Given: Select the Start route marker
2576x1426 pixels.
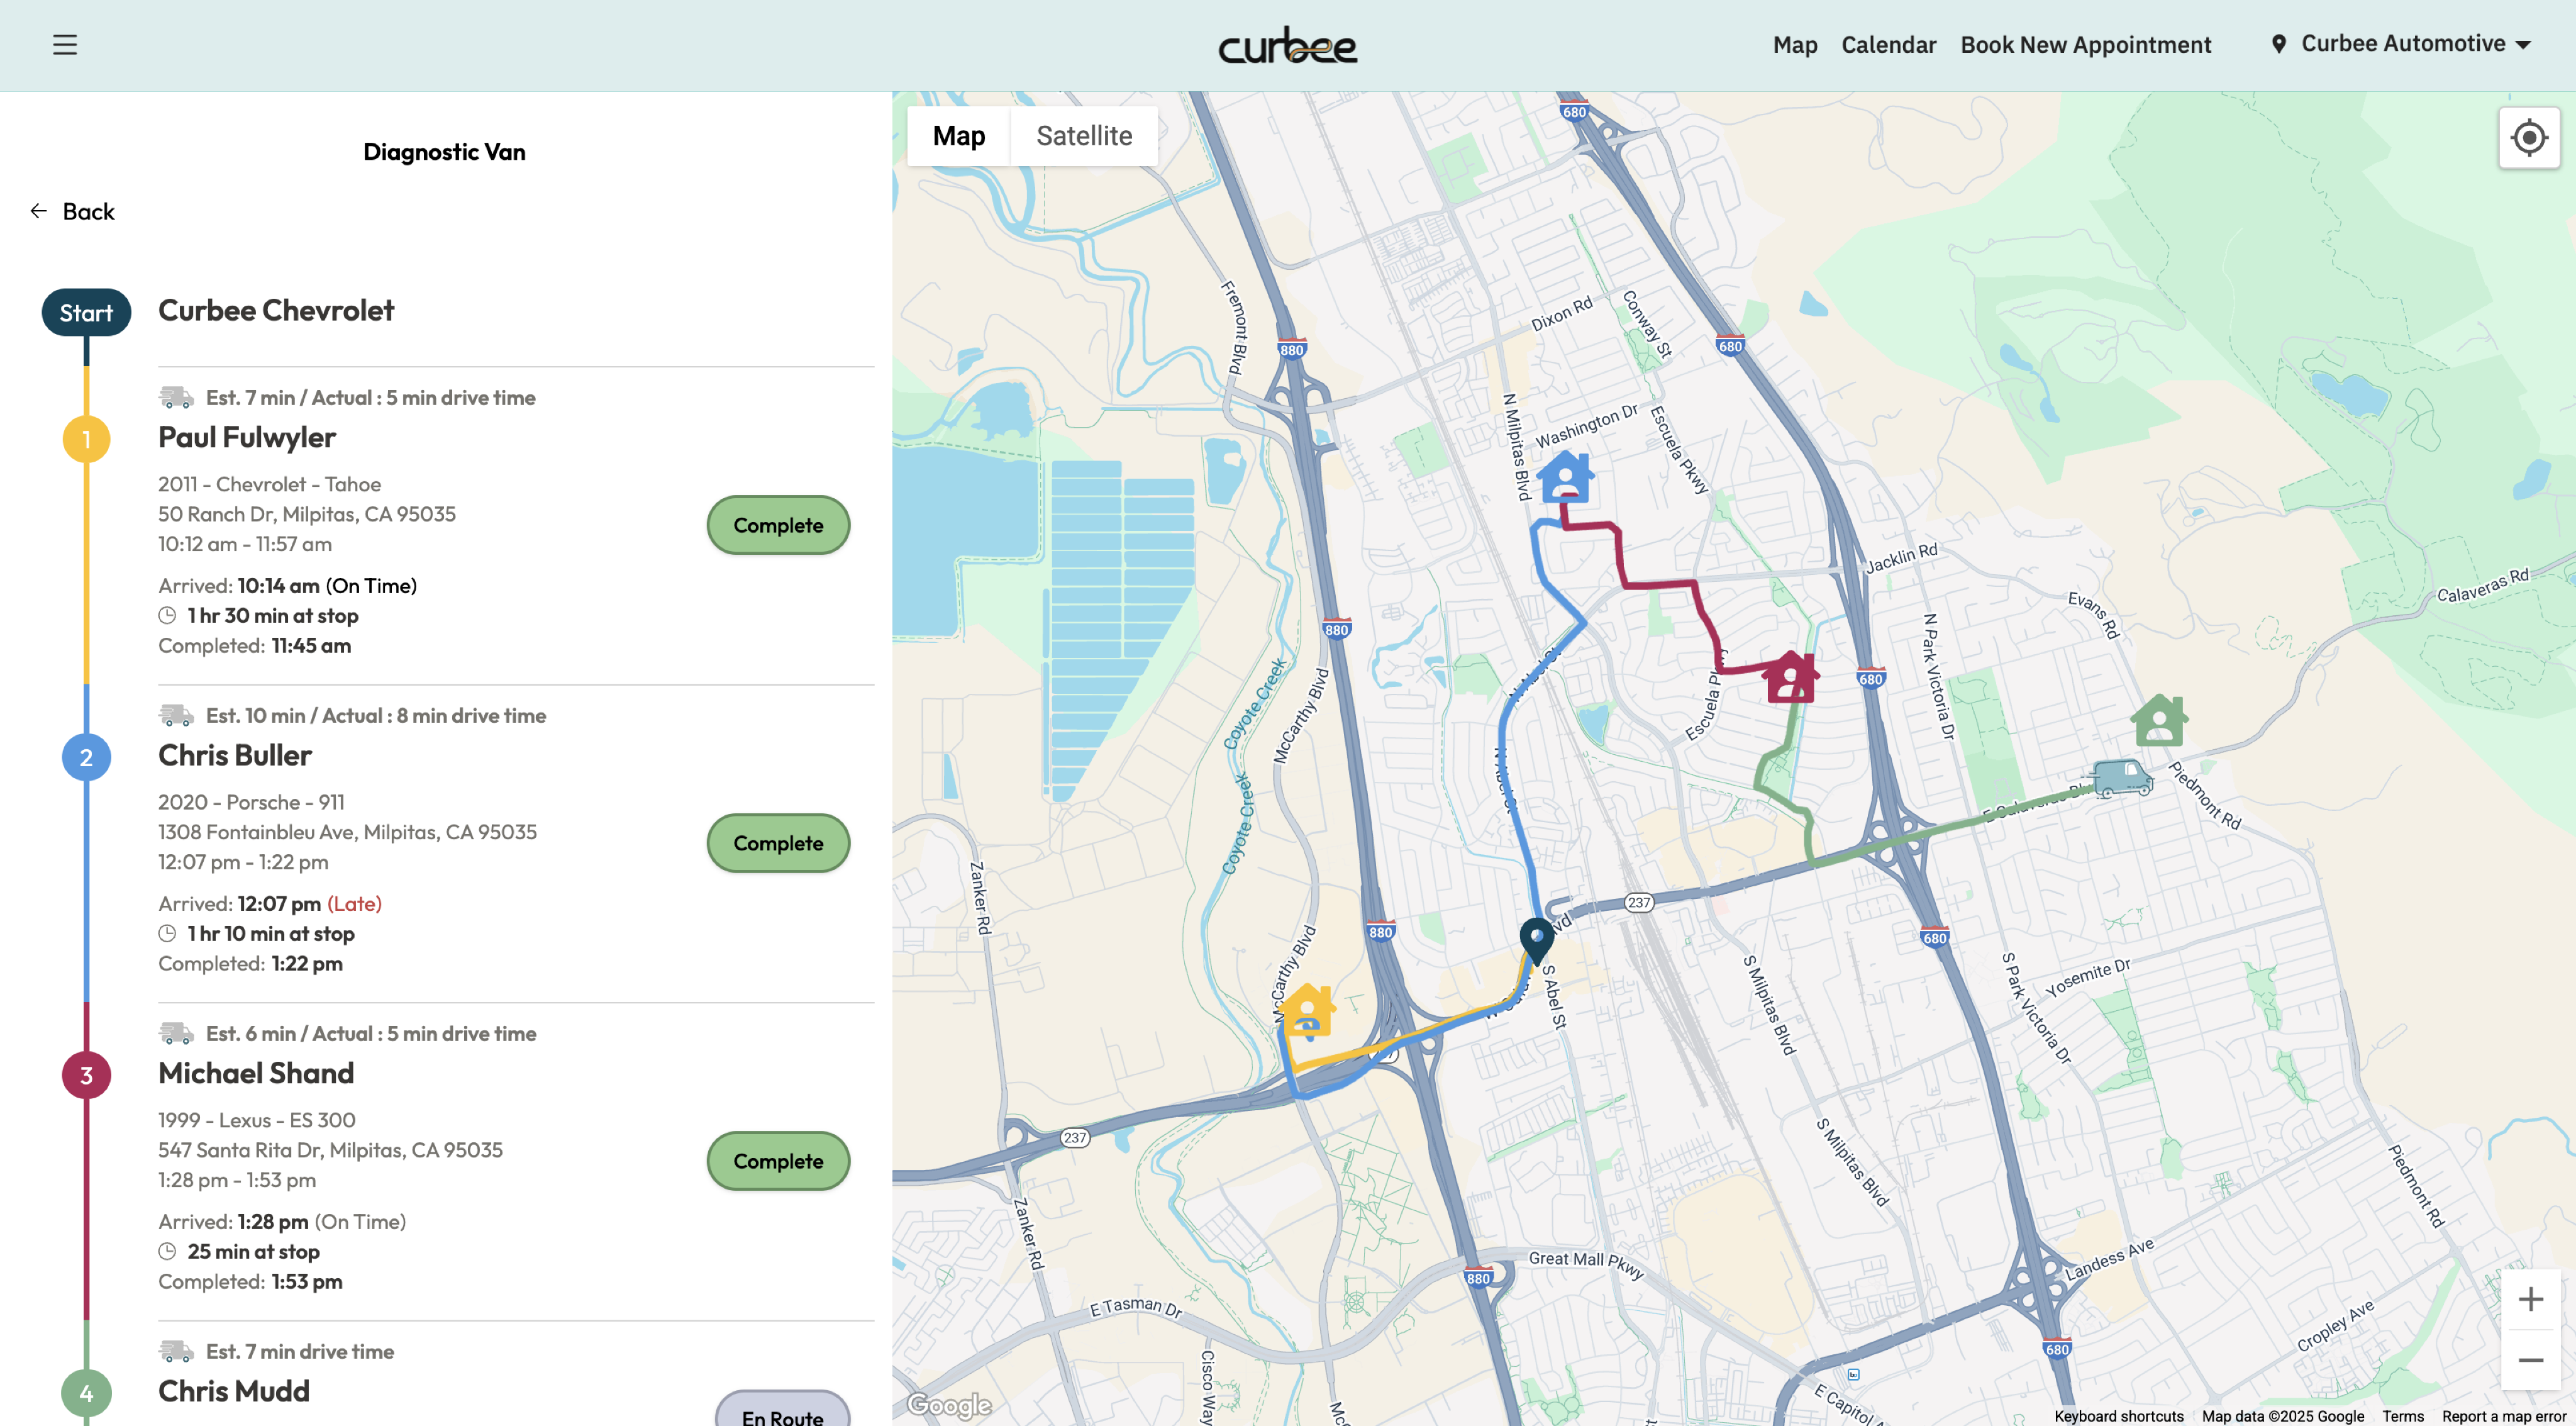Looking at the screenshot, I should pos(86,313).
